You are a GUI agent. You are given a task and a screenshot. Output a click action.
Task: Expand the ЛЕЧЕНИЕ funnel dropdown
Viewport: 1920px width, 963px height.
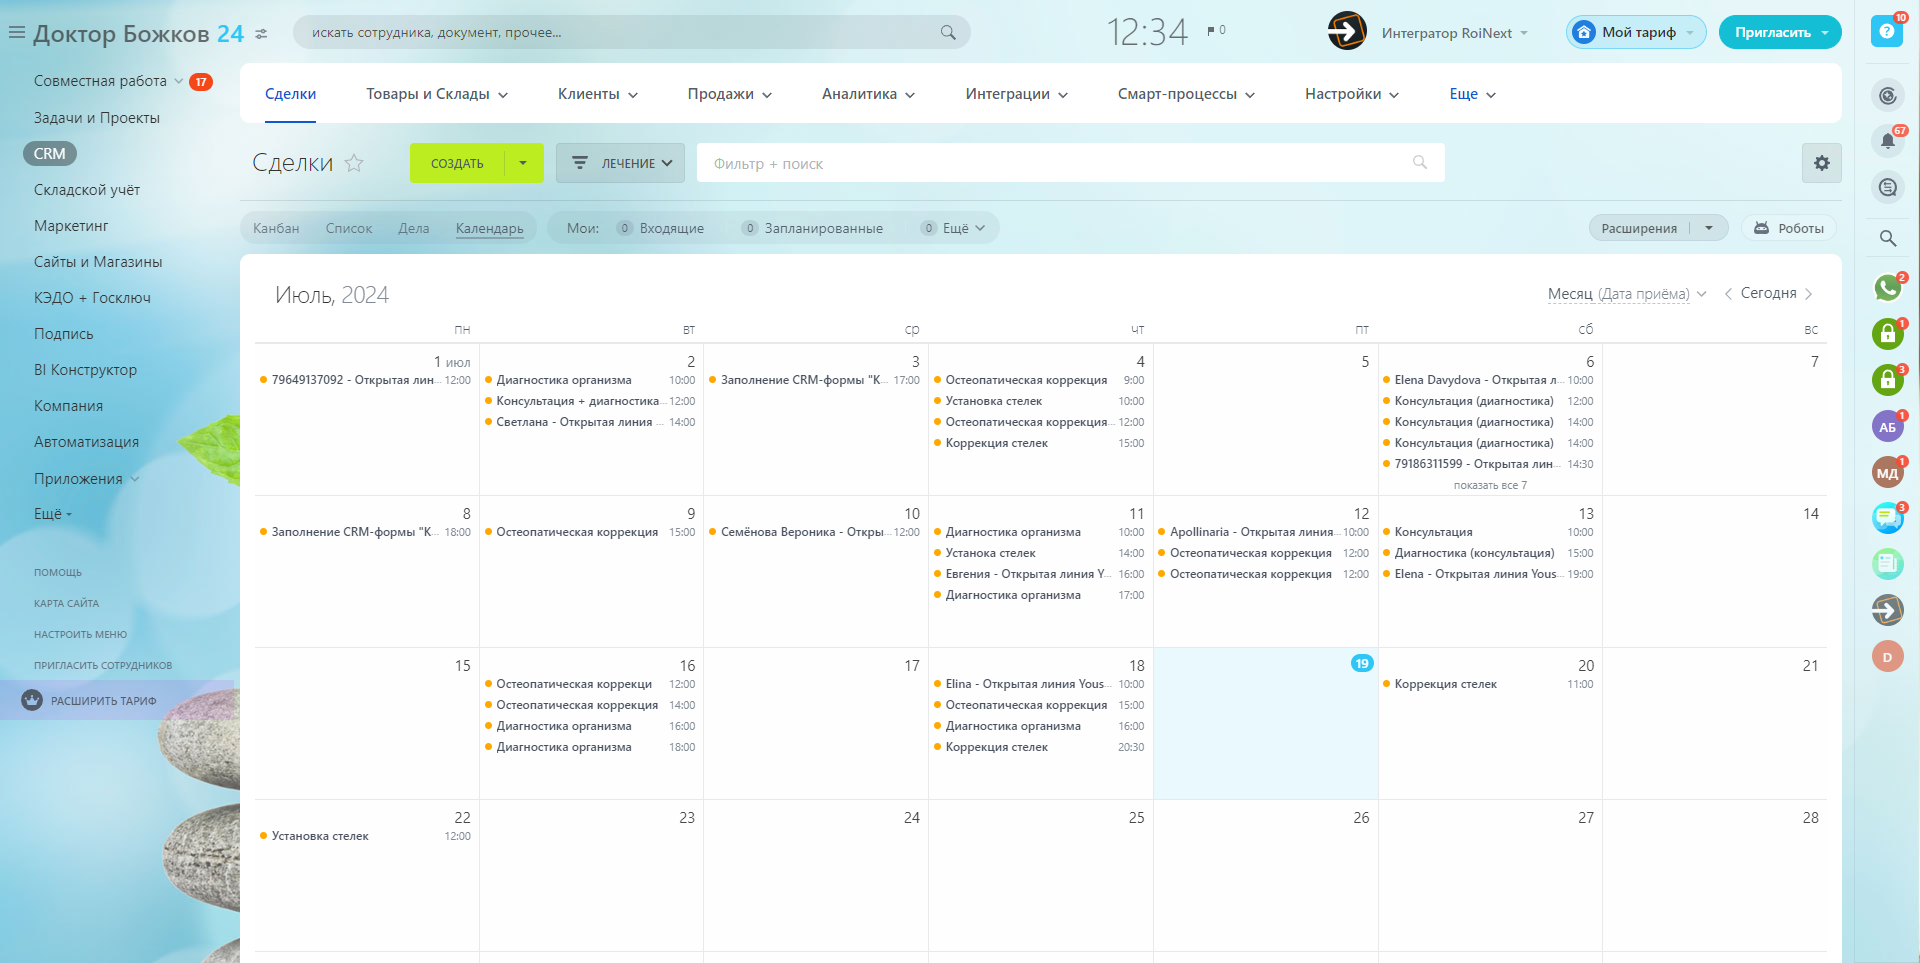pyautogui.click(x=620, y=163)
